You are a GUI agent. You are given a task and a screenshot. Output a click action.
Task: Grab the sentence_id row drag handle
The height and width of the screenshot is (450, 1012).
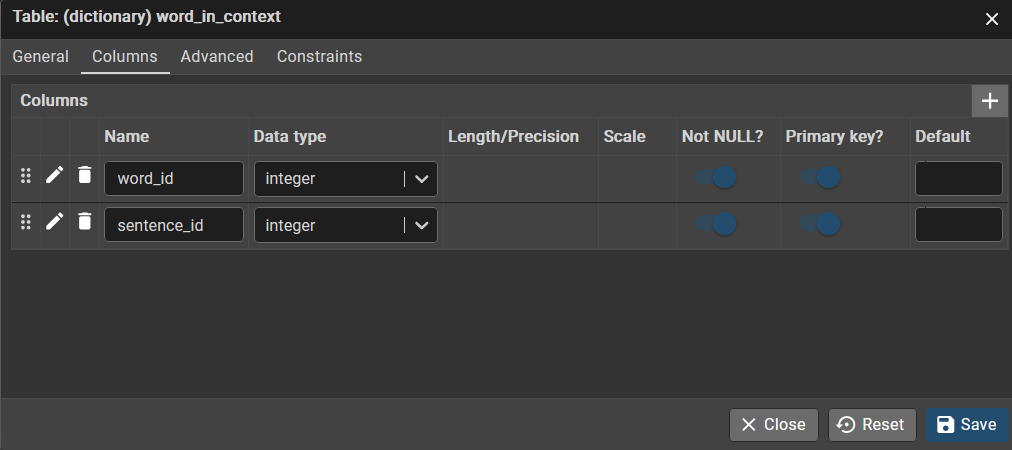[x=26, y=222]
